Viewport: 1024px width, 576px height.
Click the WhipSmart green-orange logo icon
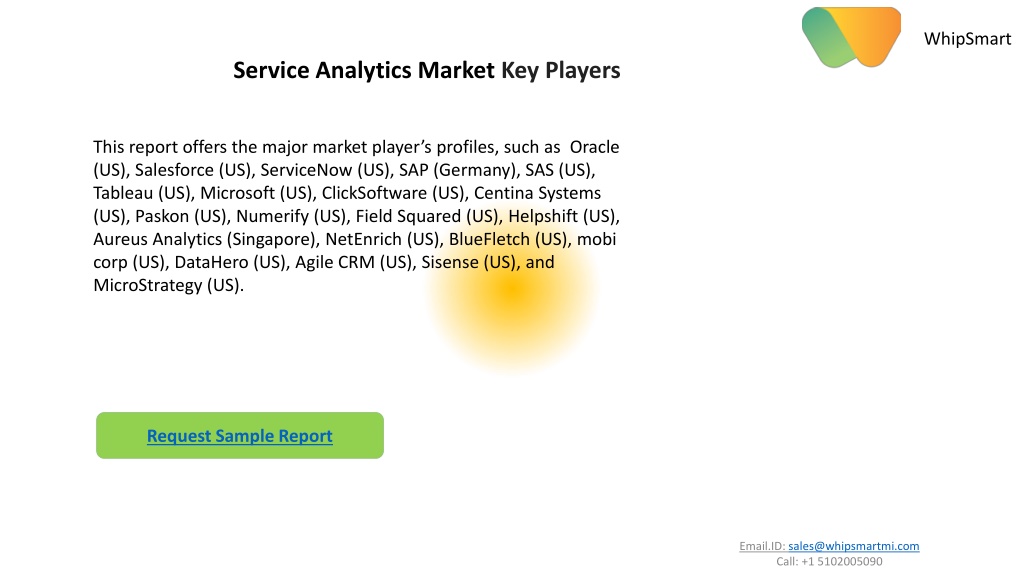click(852, 37)
